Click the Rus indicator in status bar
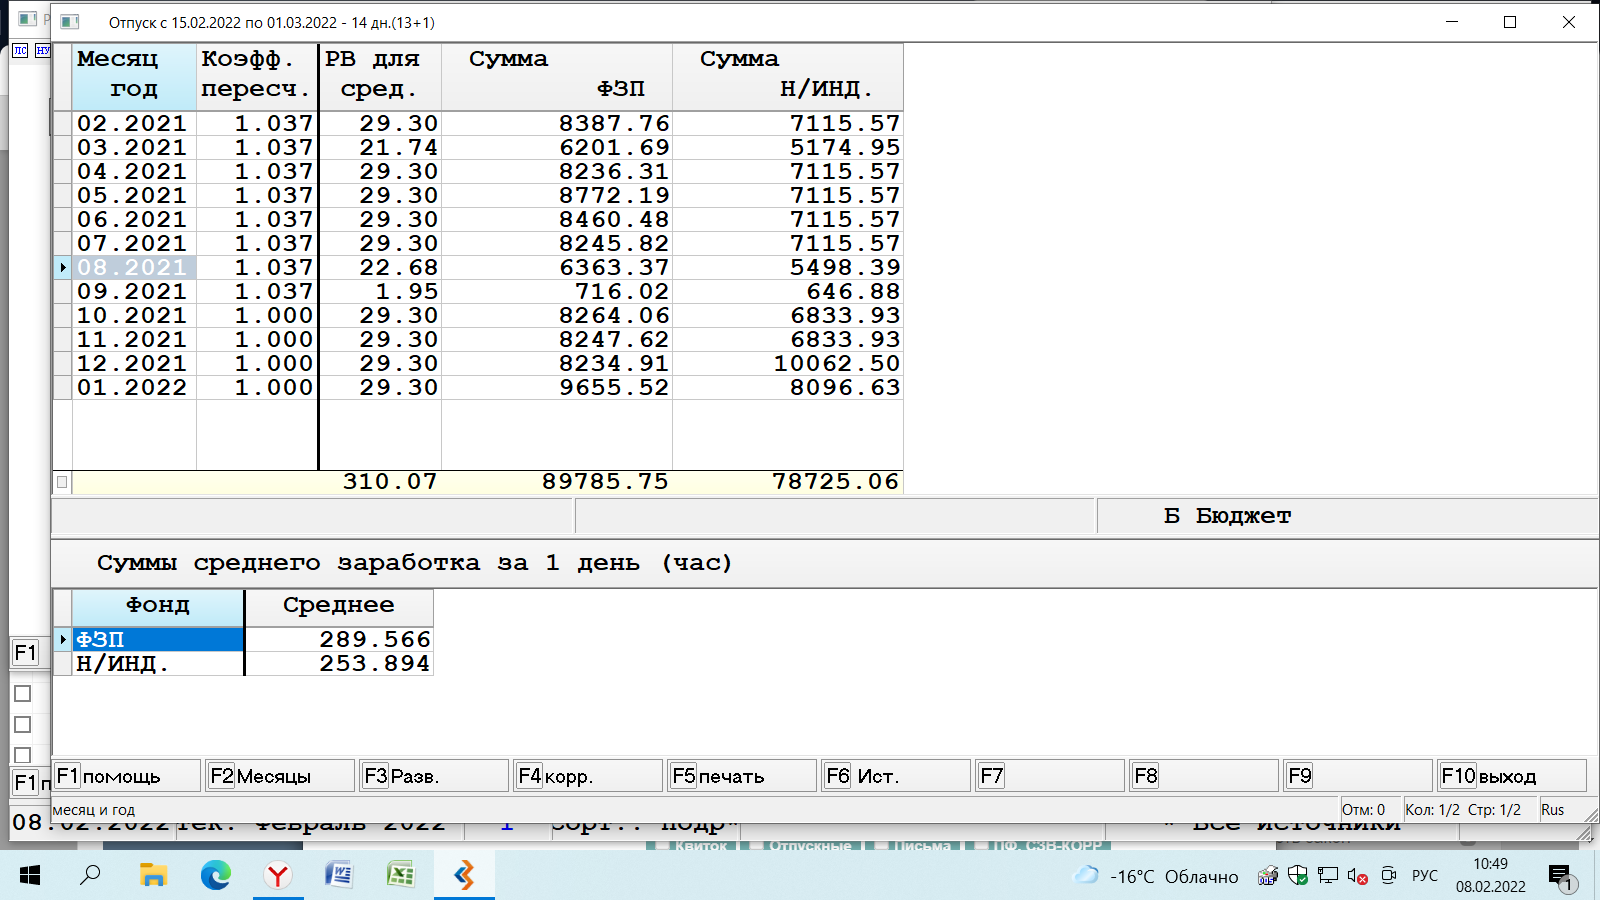The height and width of the screenshot is (900, 1600). [x=1552, y=810]
